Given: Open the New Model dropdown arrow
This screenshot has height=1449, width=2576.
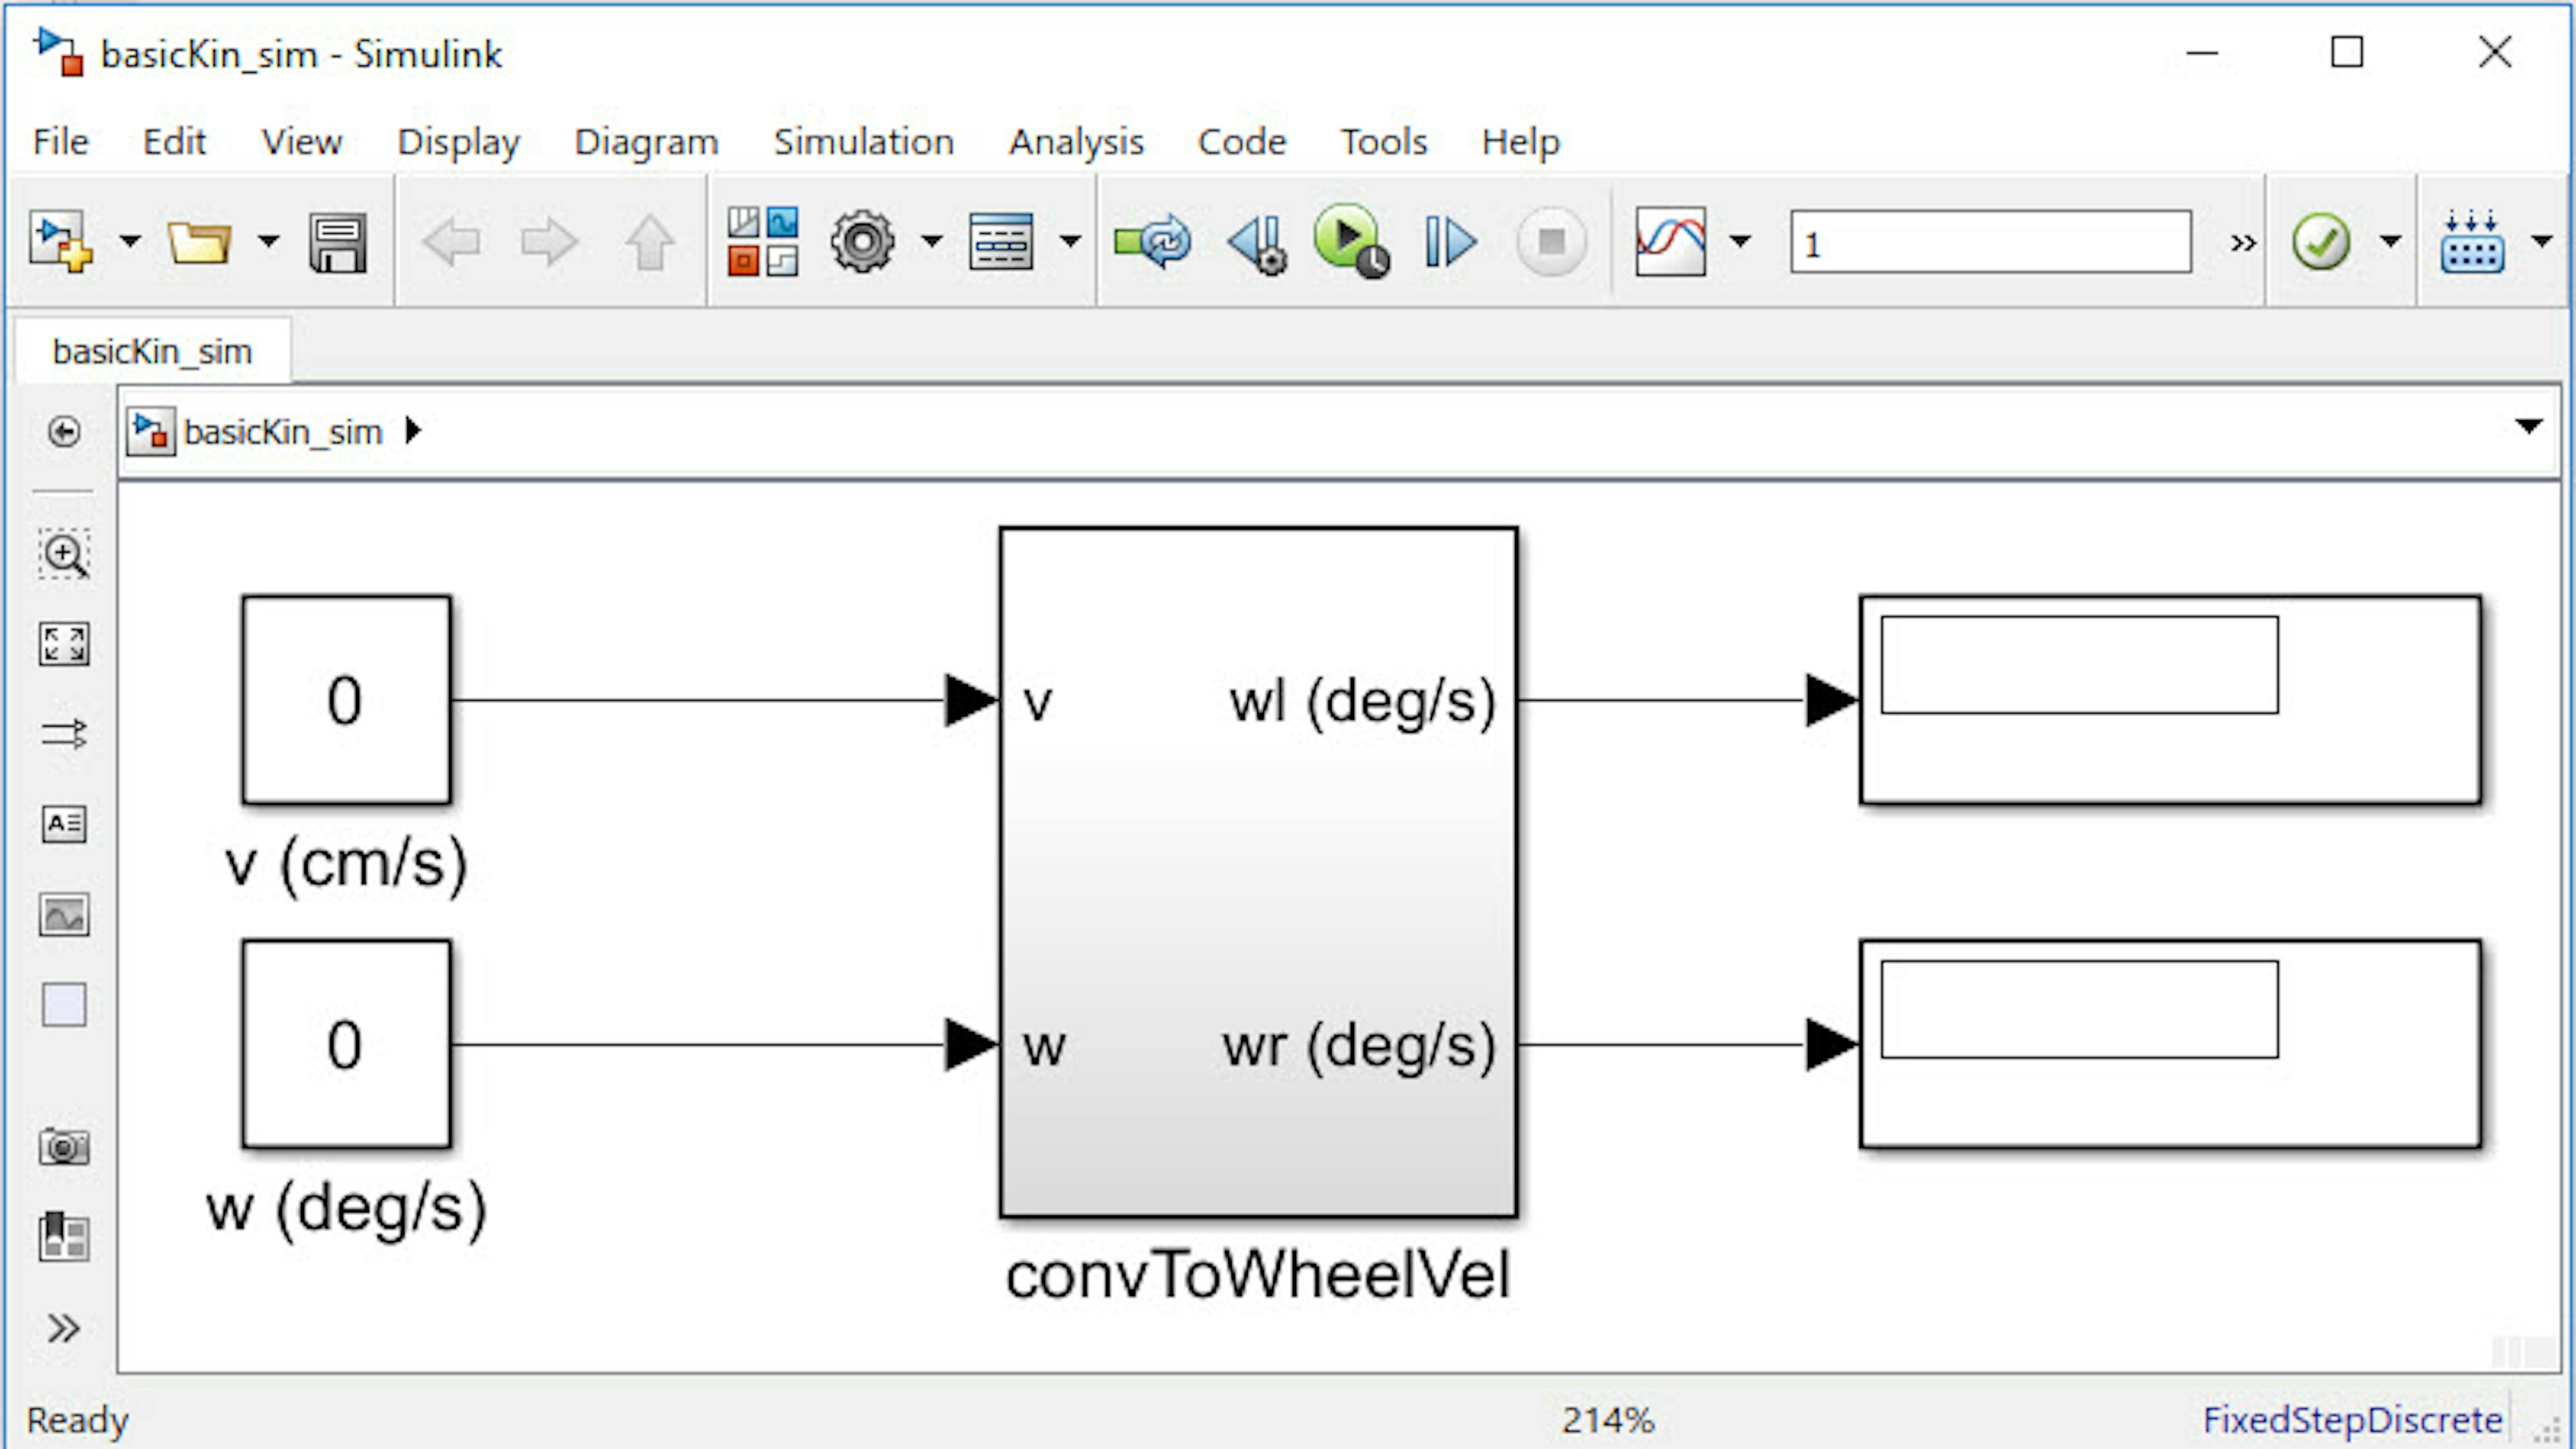Looking at the screenshot, I should 130,241.
